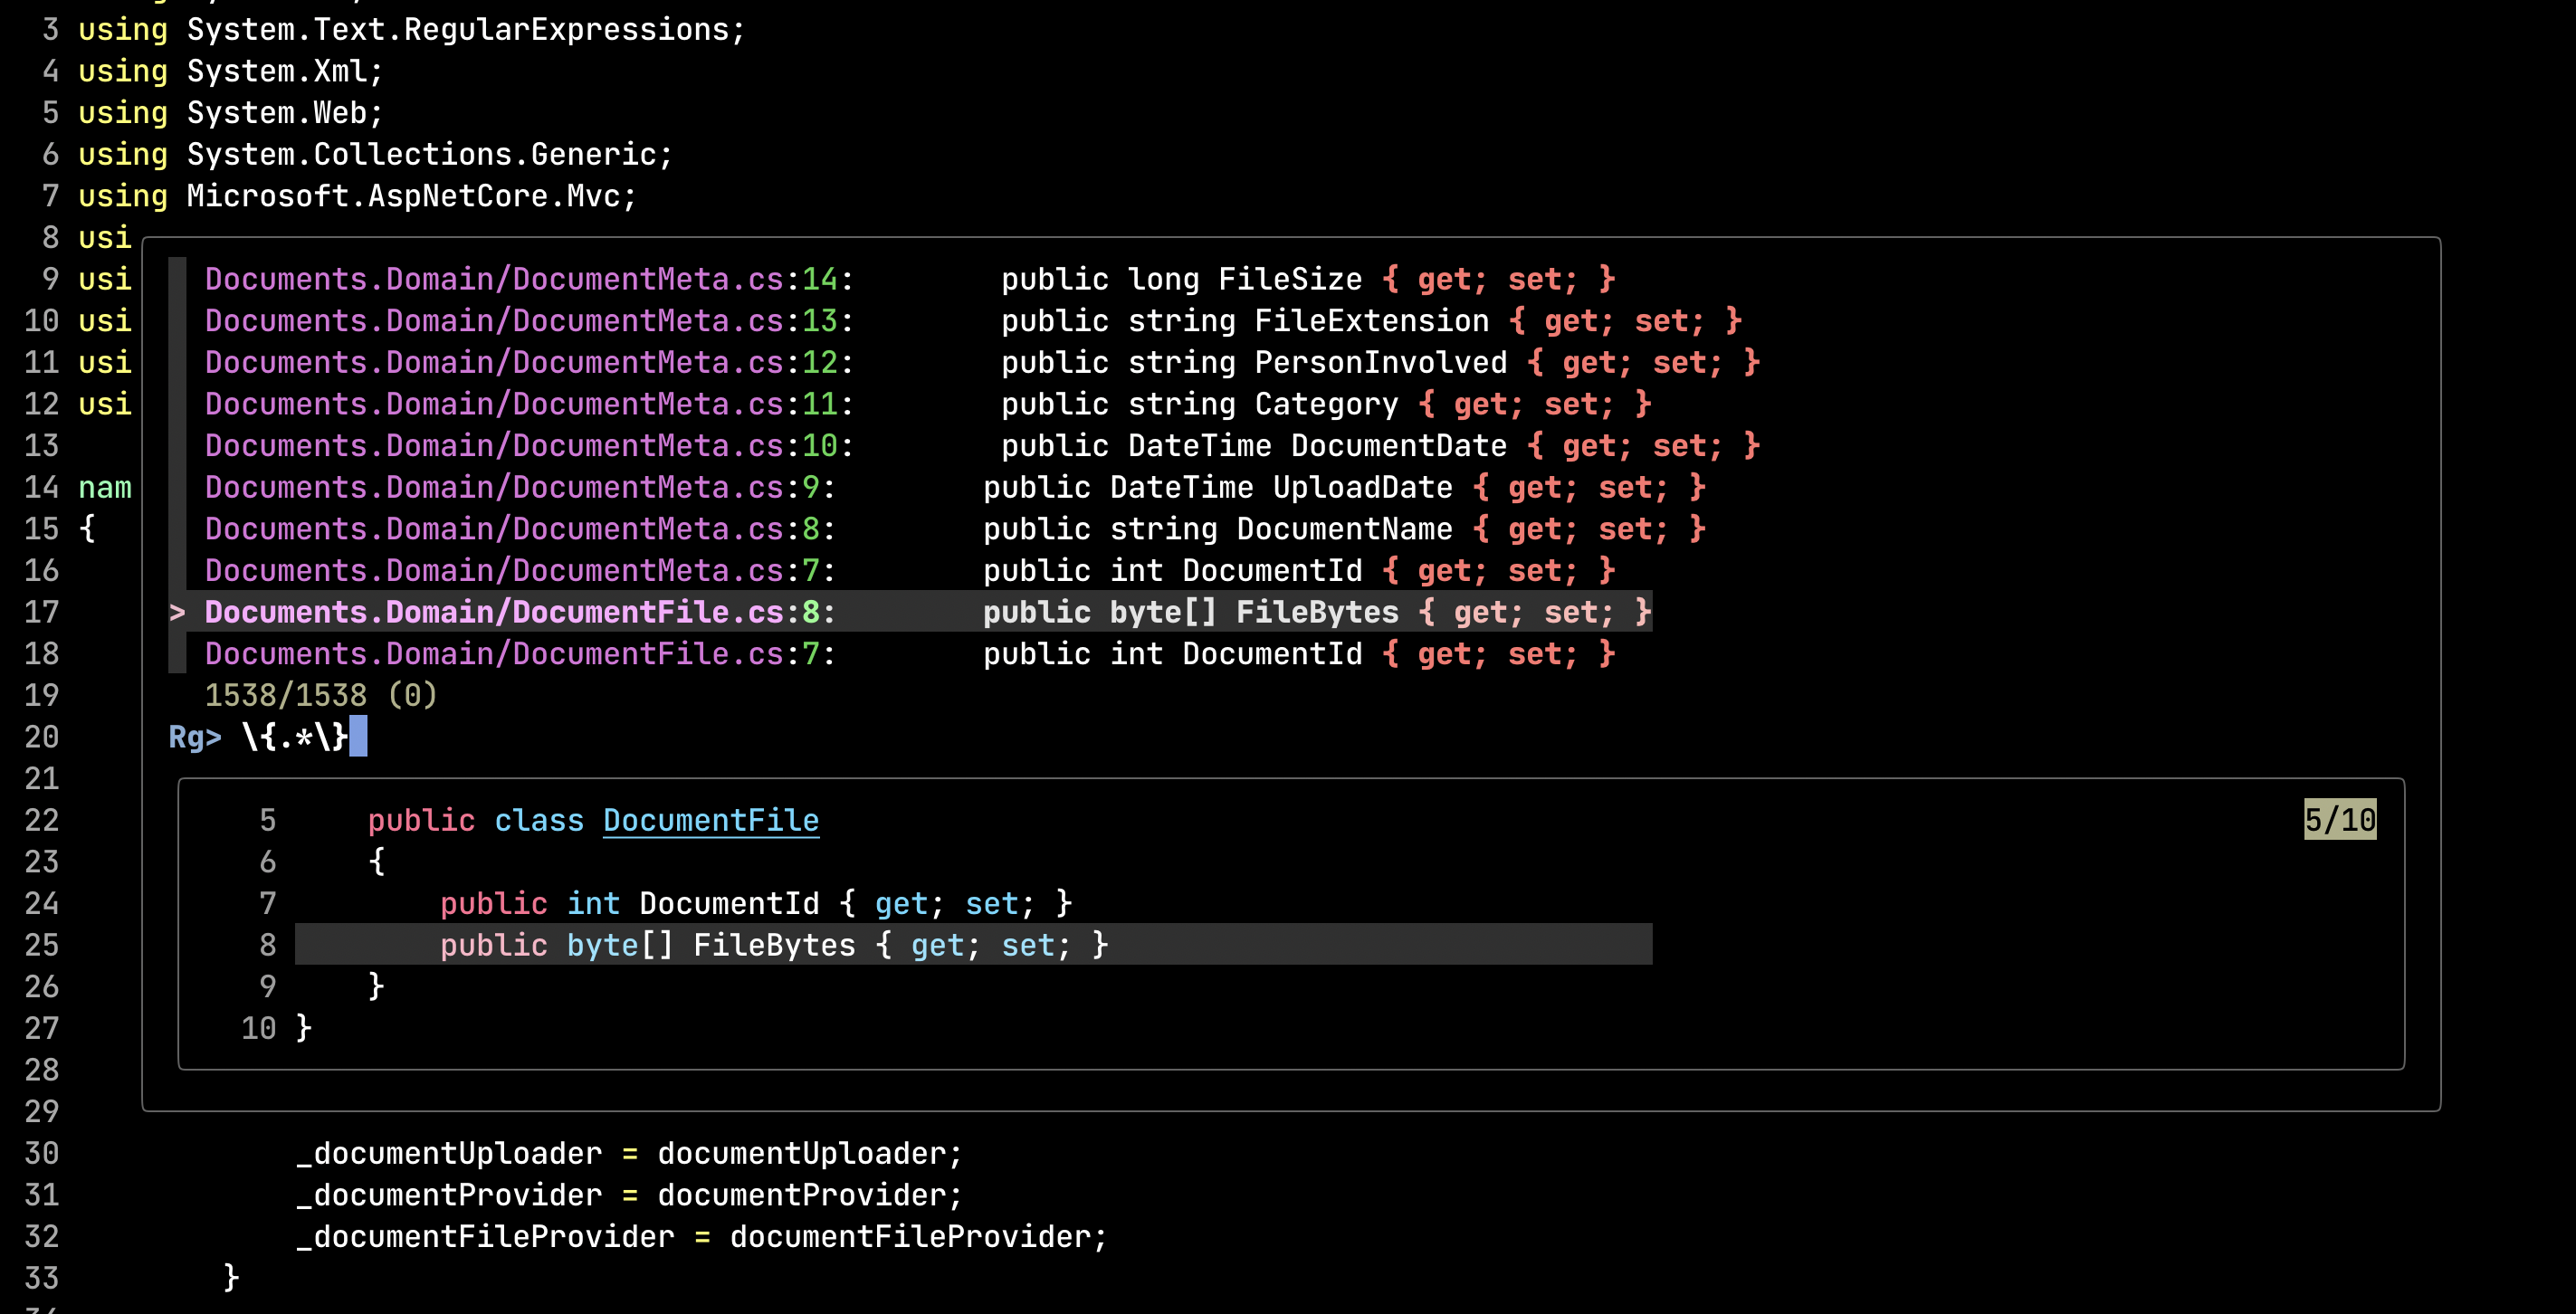Click the 'using System.Text.RegularExpressions;' line
2576x1314 pixels.
tap(412, 30)
